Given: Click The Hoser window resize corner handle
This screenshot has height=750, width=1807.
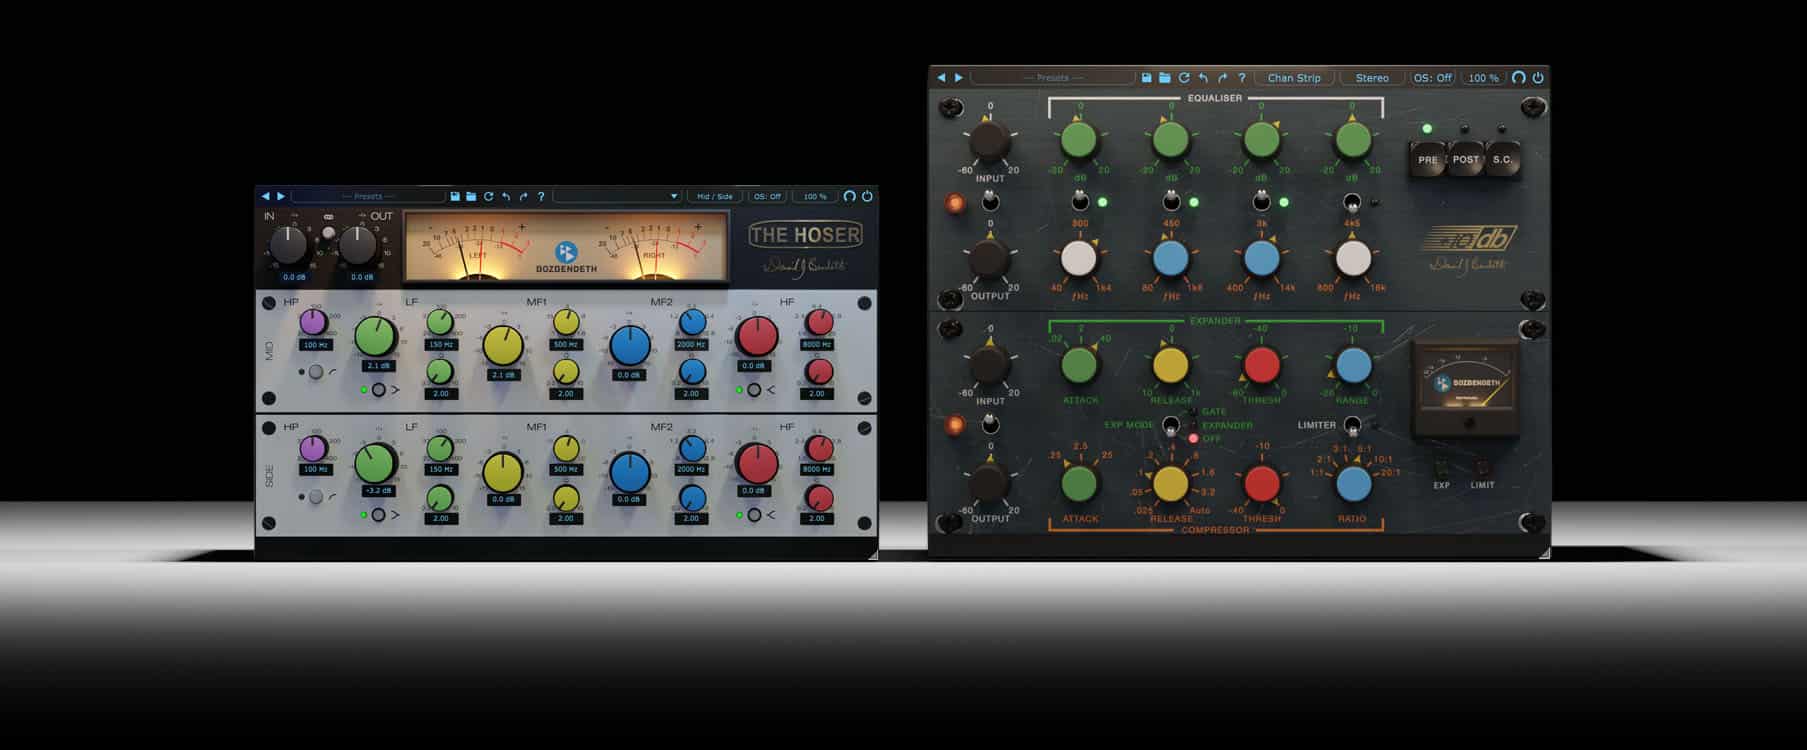Looking at the screenshot, I should coord(872,554).
